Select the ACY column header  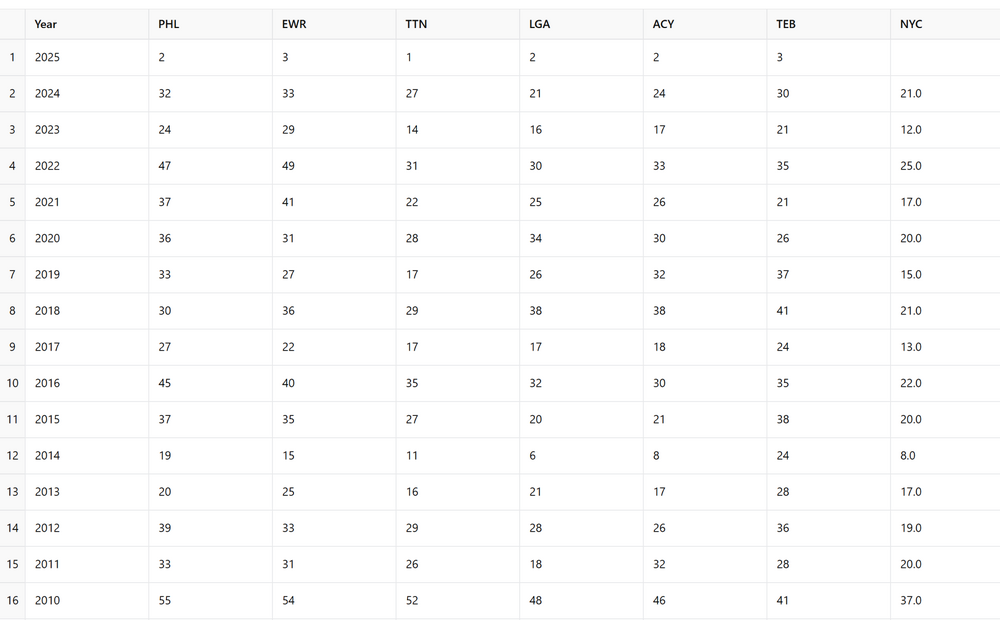pos(705,24)
